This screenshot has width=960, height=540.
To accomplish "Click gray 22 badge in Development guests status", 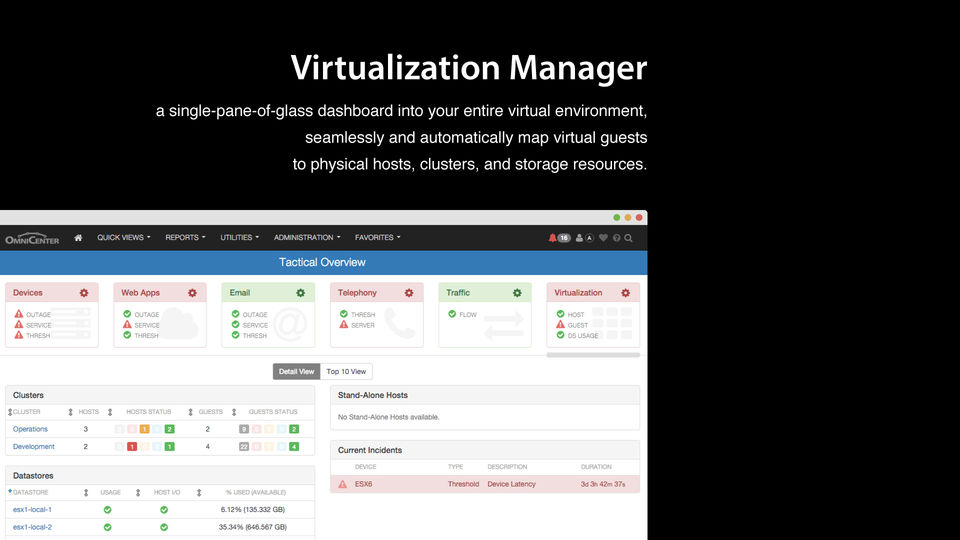I will (244, 446).
